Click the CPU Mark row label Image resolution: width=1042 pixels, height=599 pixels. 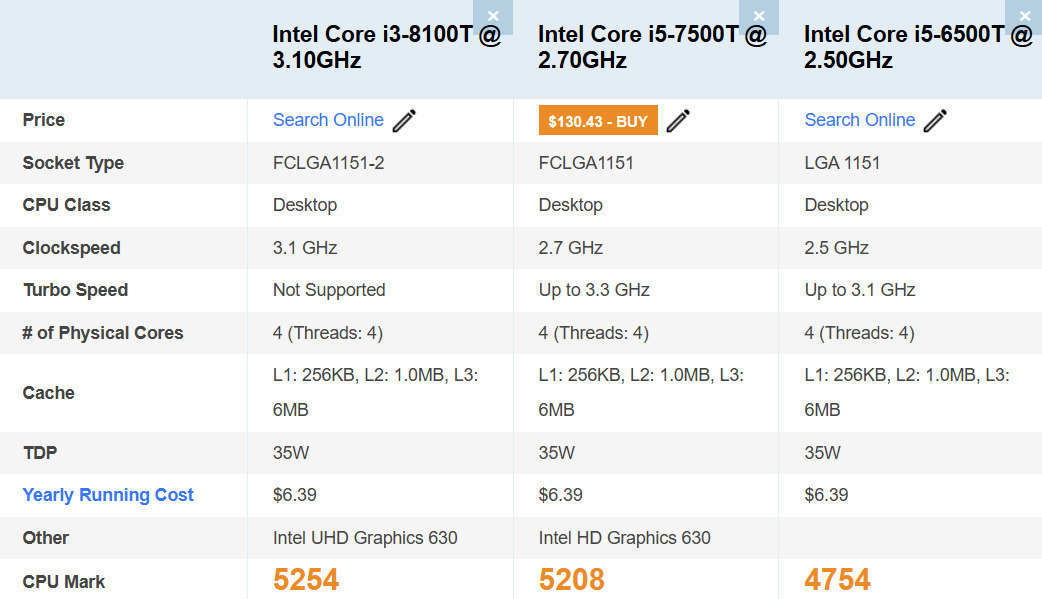tap(64, 581)
